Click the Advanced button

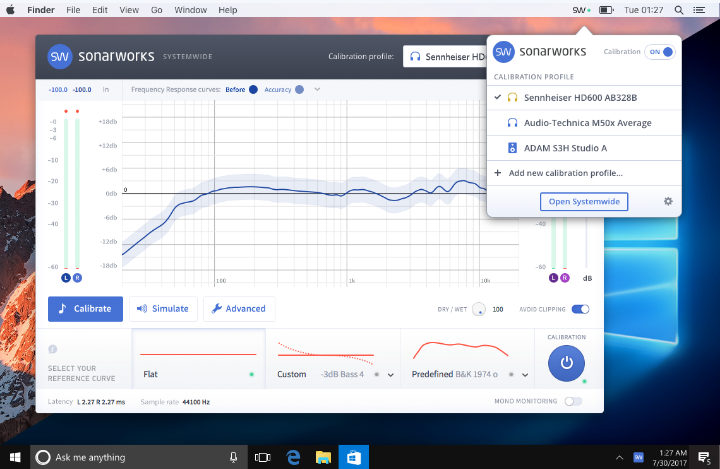click(x=239, y=309)
